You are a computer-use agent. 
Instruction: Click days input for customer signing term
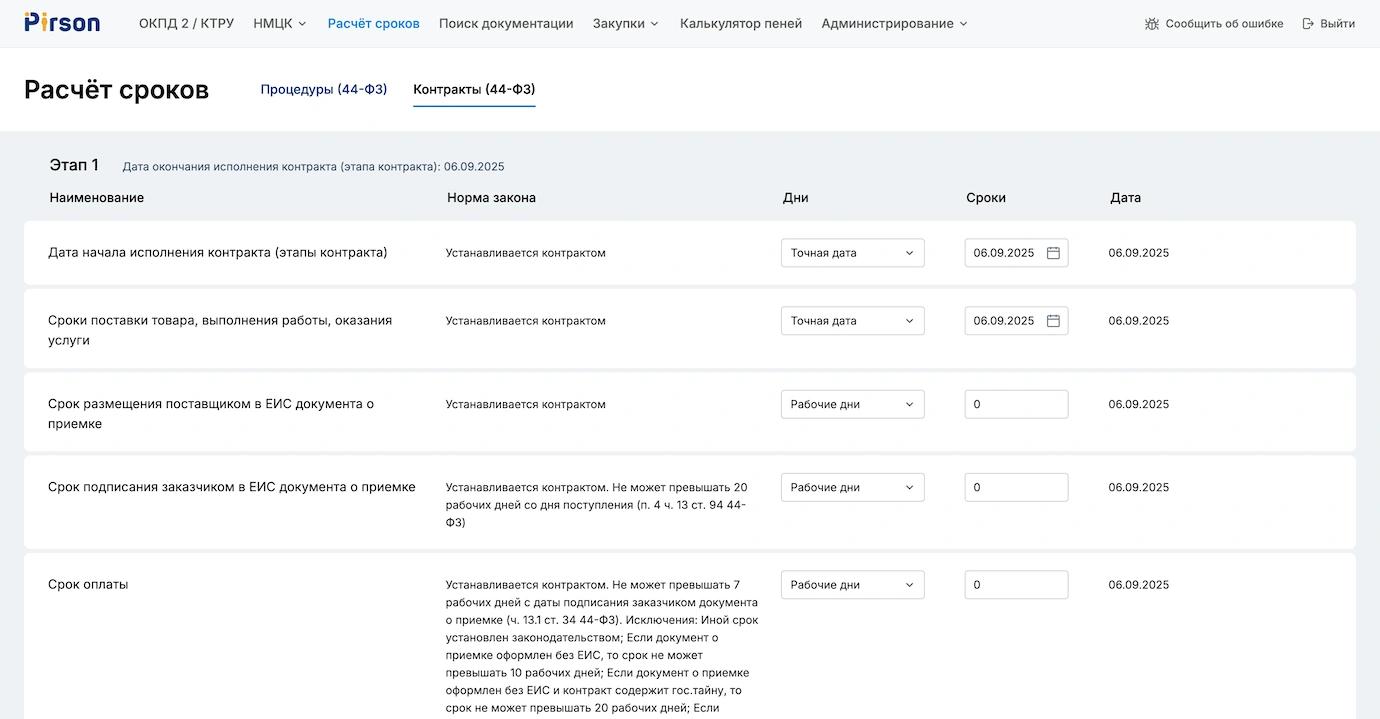tap(1016, 488)
